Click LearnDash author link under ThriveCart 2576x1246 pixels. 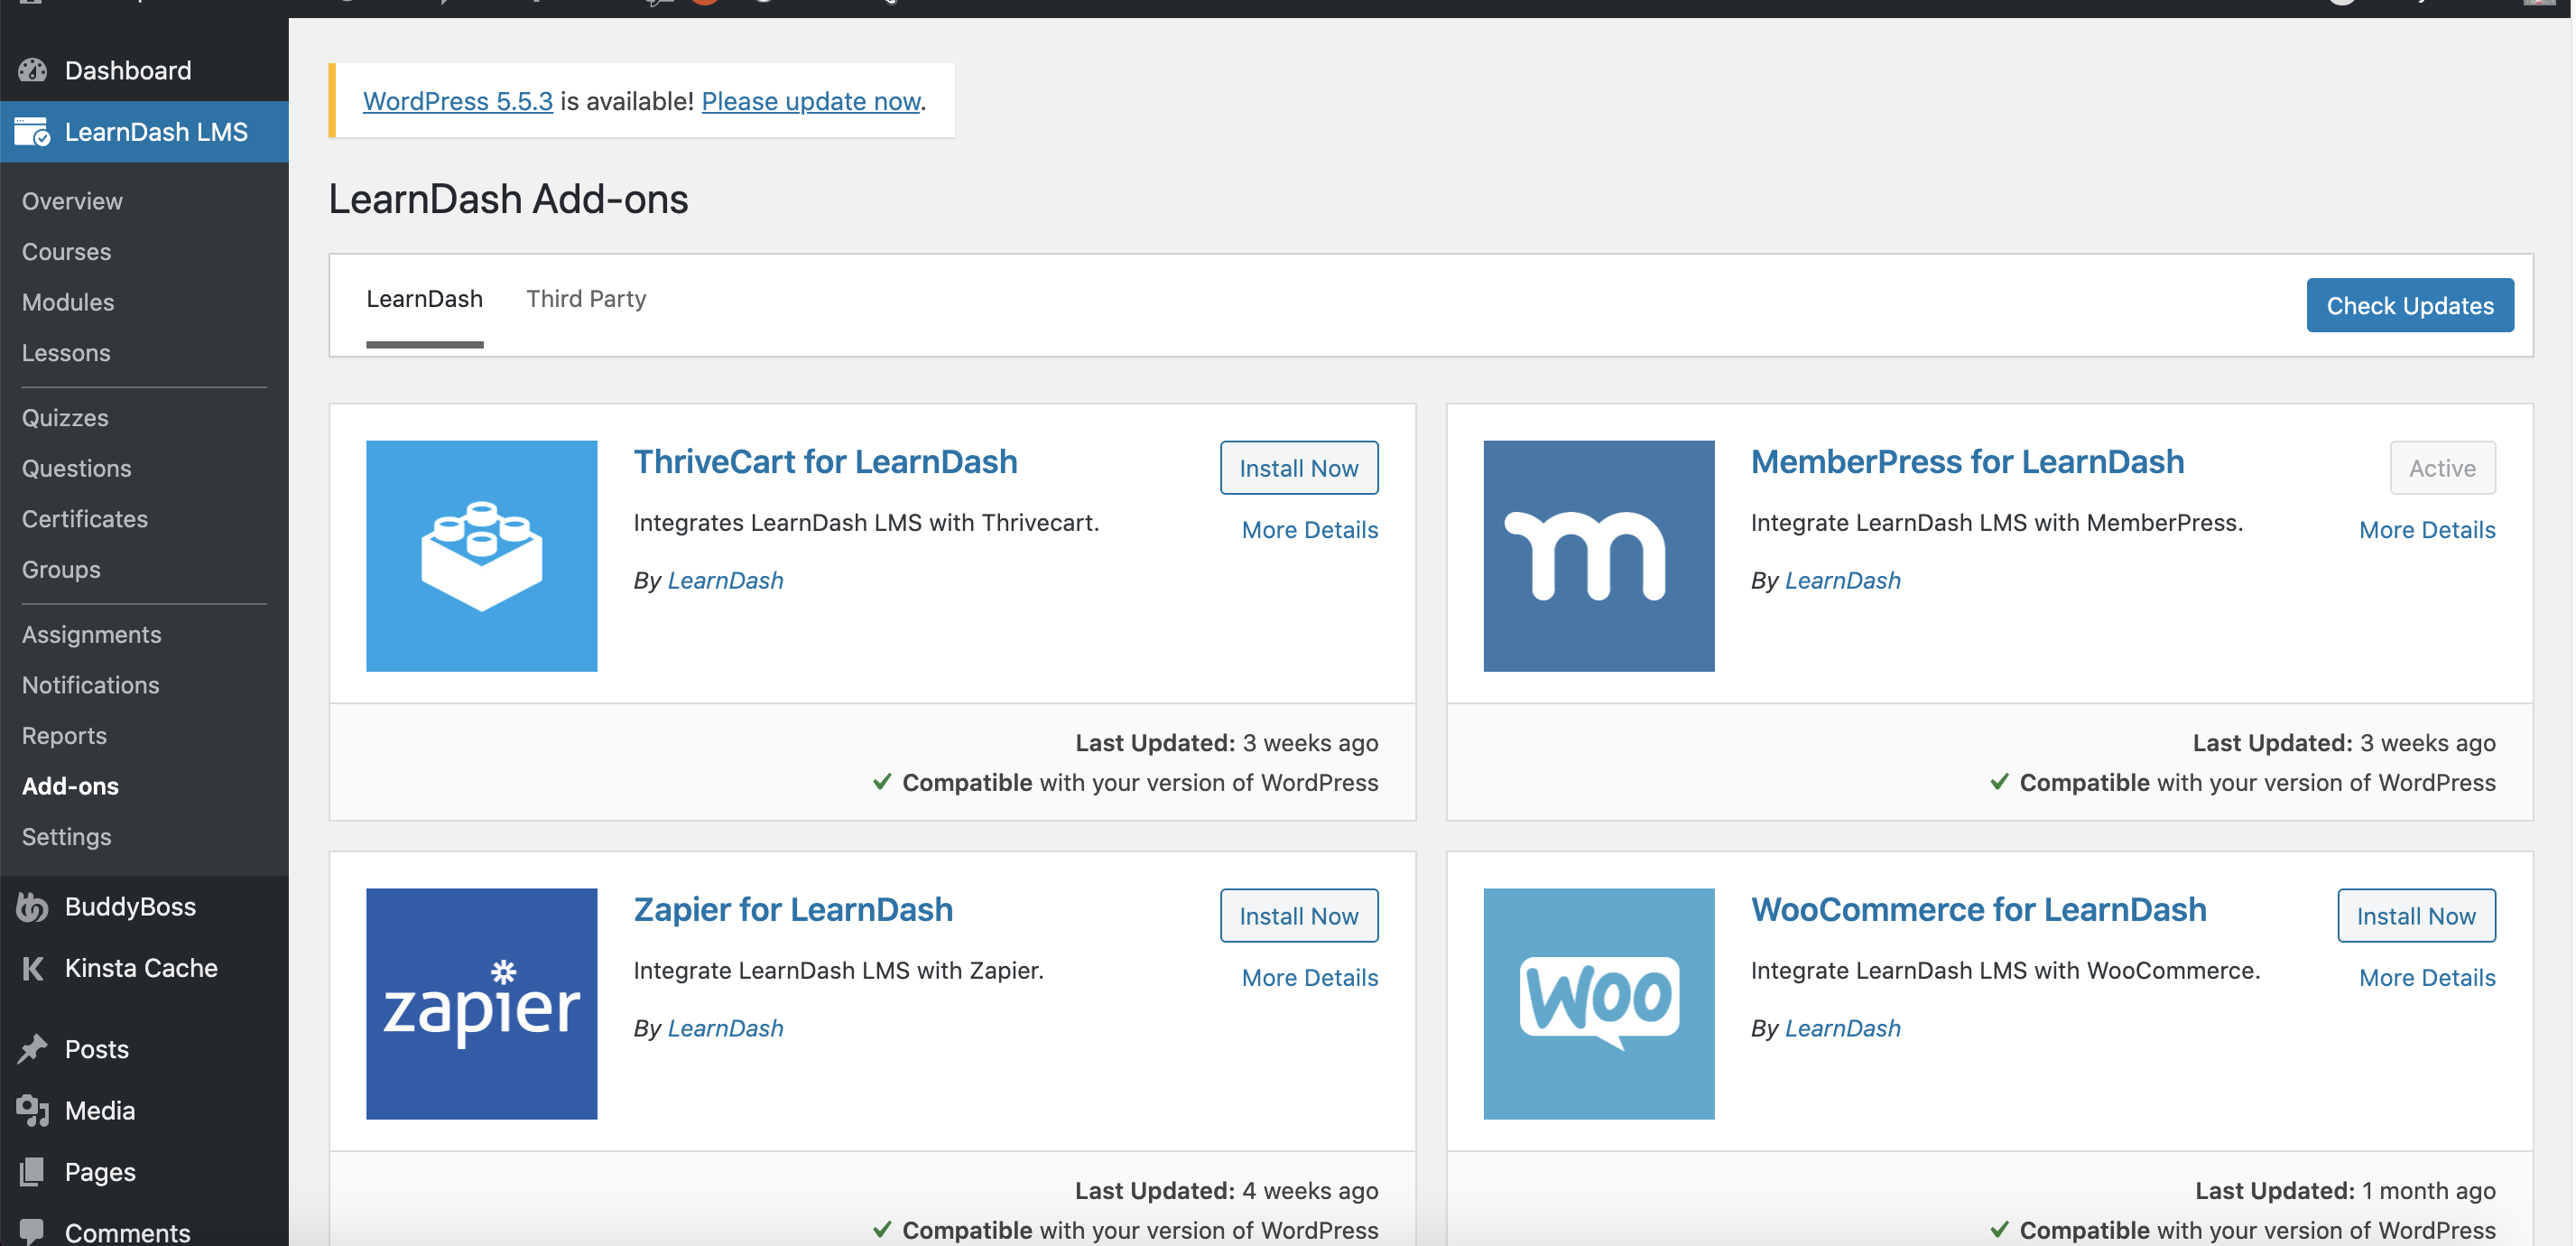coord(725,581)
